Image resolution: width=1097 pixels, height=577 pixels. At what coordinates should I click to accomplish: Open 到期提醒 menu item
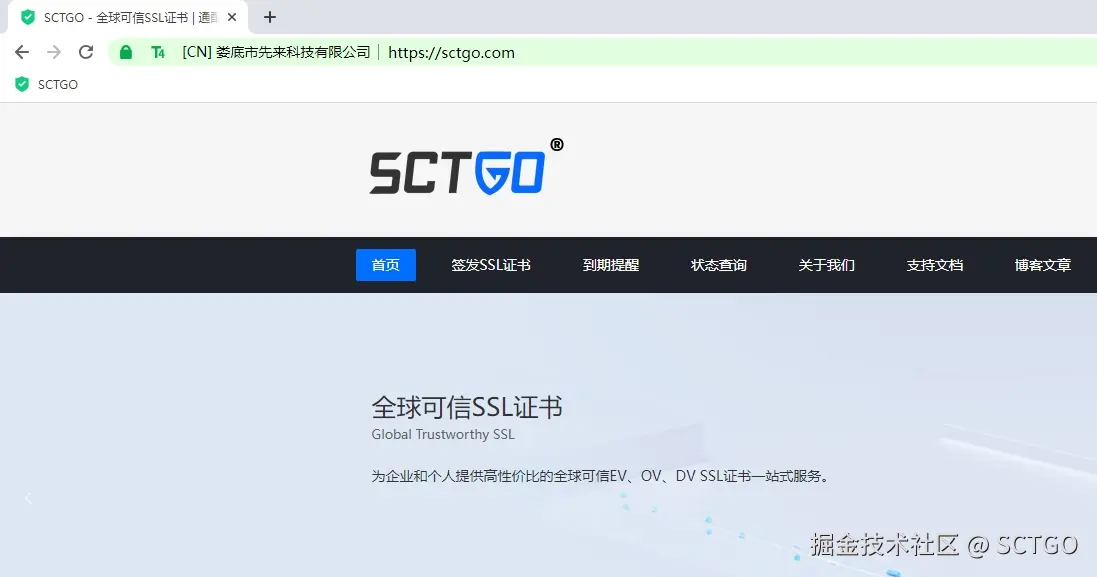point(611,265)
